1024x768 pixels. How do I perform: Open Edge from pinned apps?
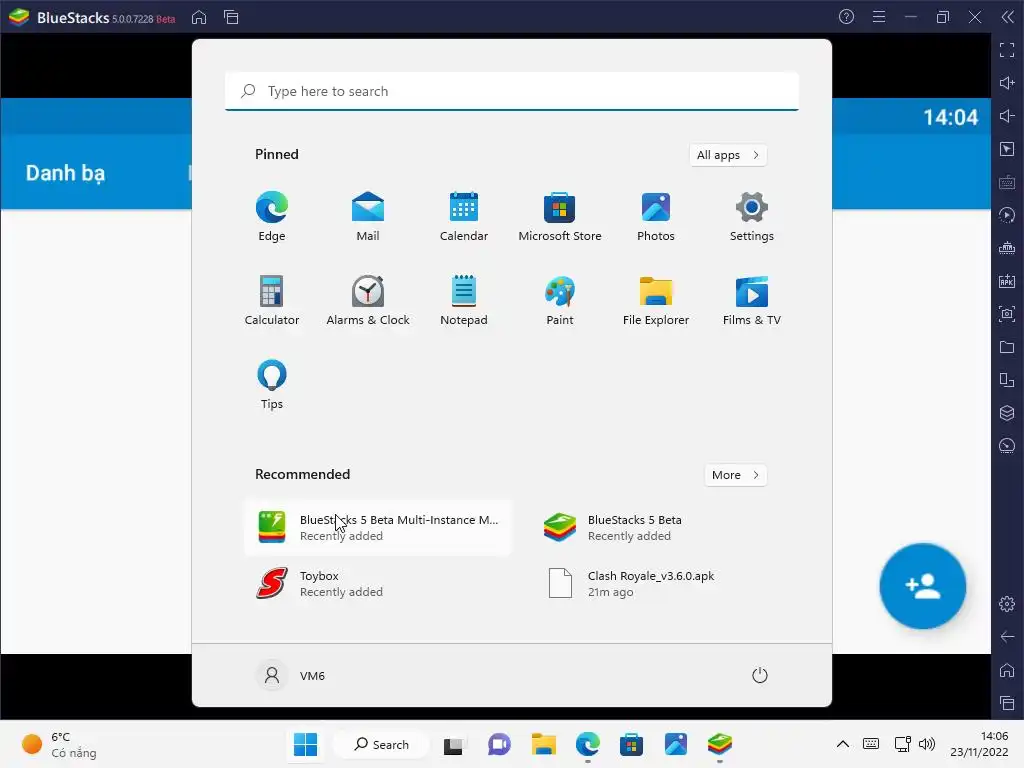pos(272,217)
